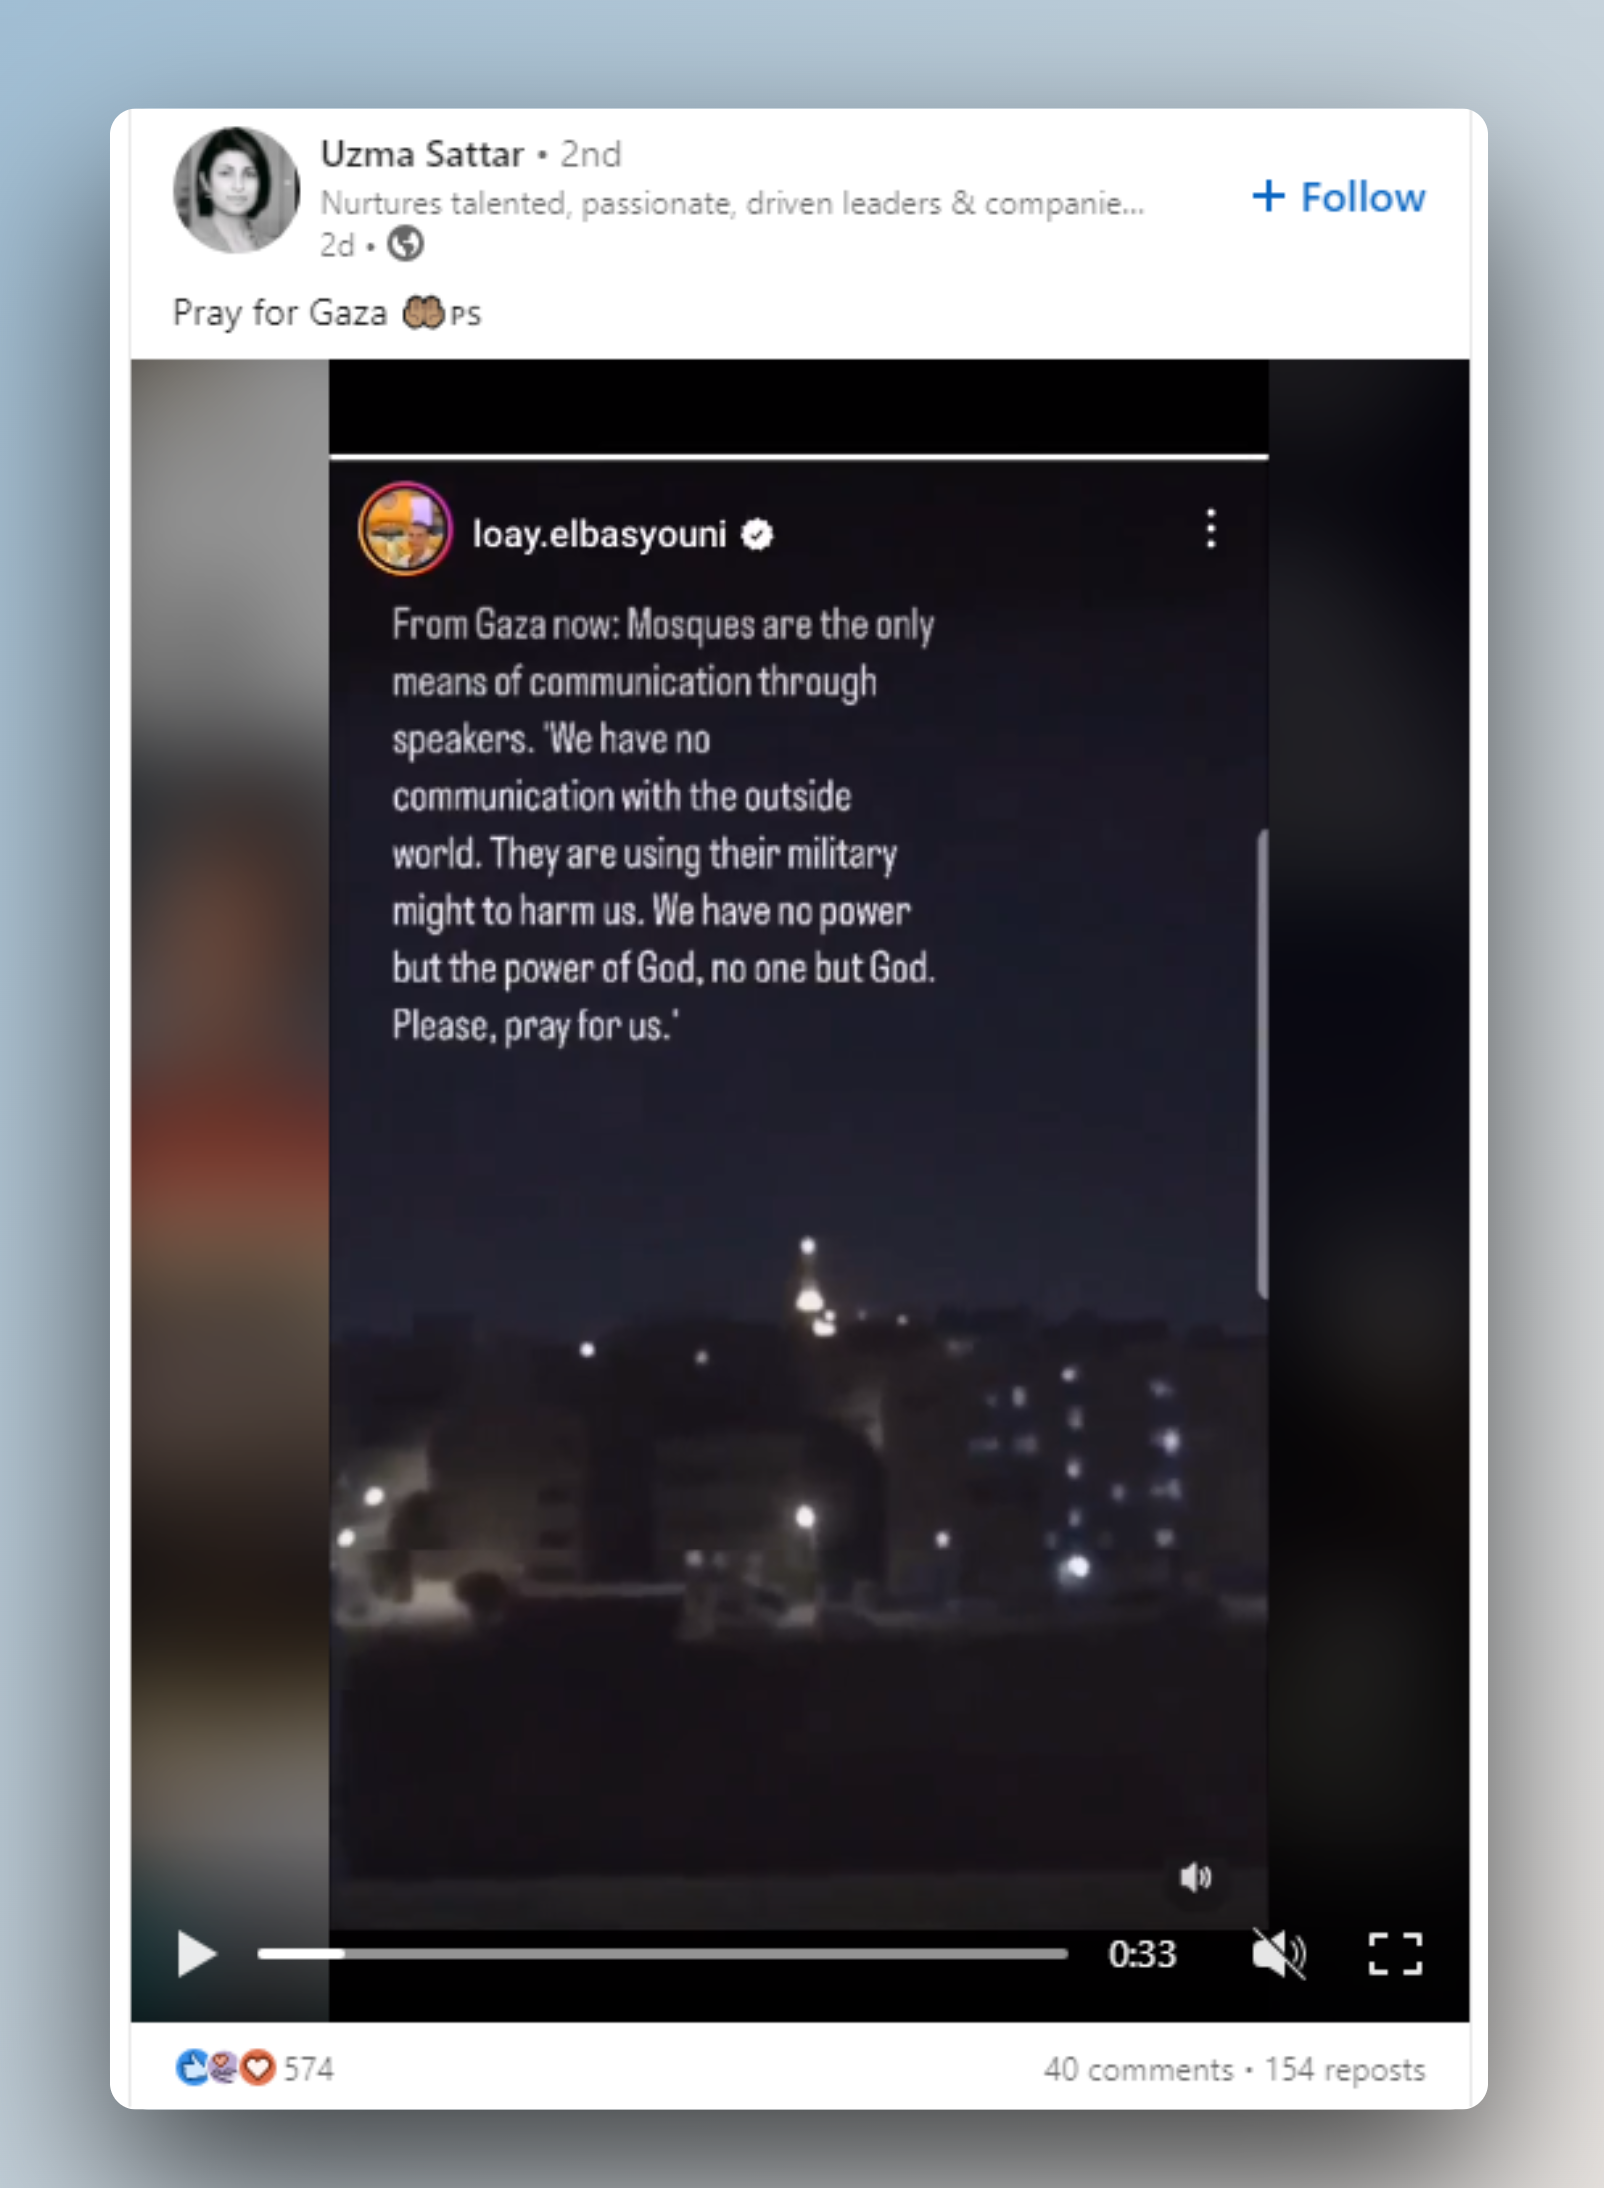Click the like reaction icon

191,2067
